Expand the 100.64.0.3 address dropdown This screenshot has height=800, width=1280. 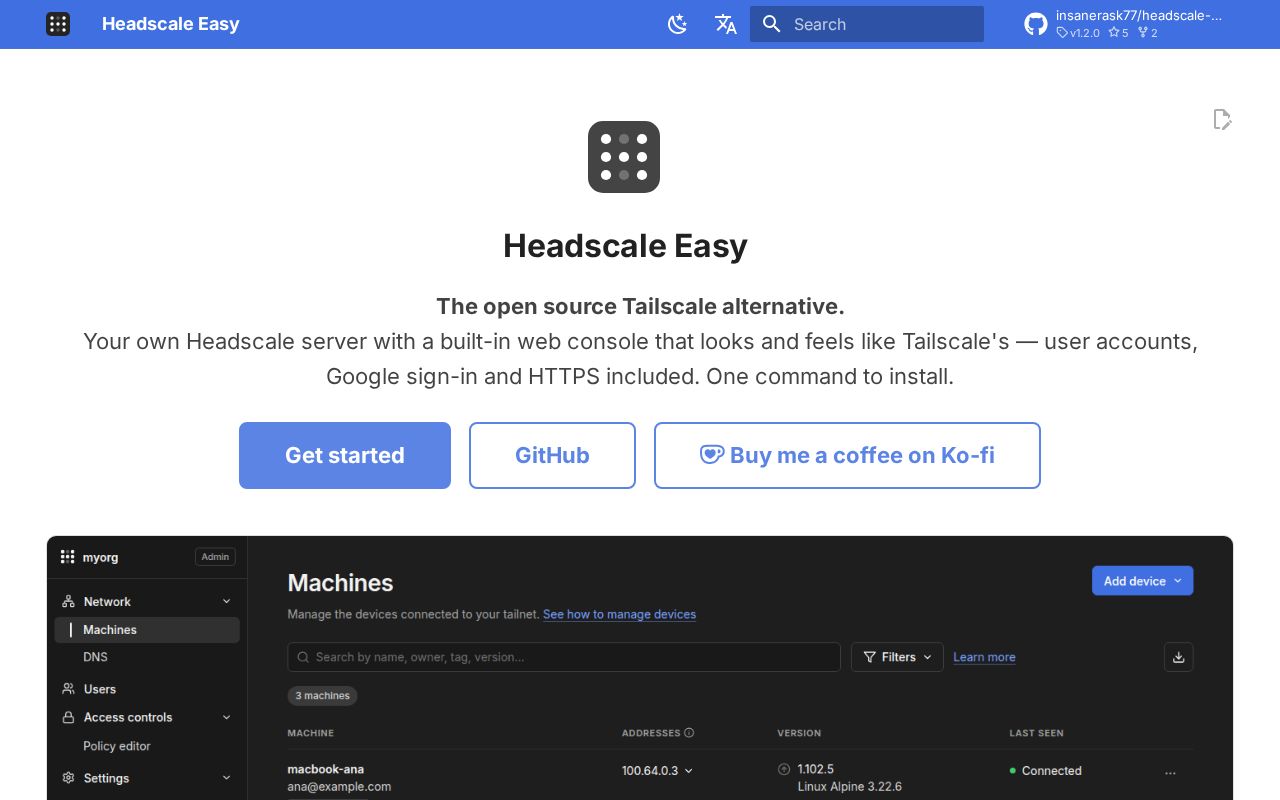point(657,770)
